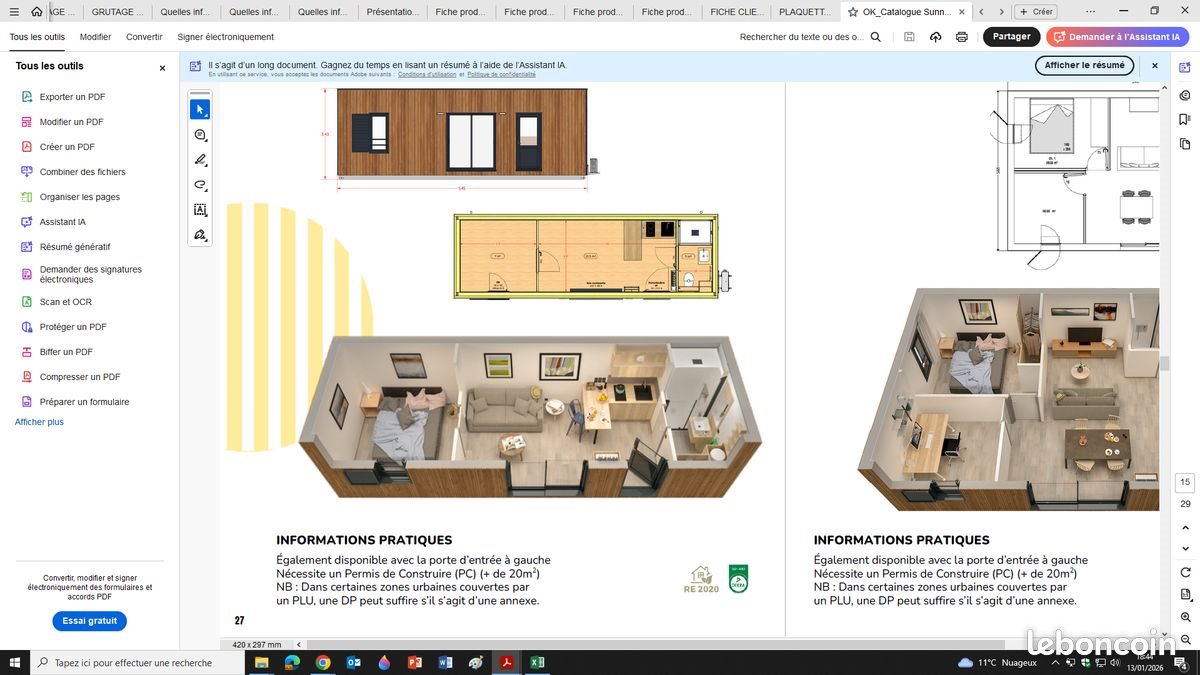Open the bookmarks panel
The width and height of the screenshot is (1200, 675).
pos(1185,118)
